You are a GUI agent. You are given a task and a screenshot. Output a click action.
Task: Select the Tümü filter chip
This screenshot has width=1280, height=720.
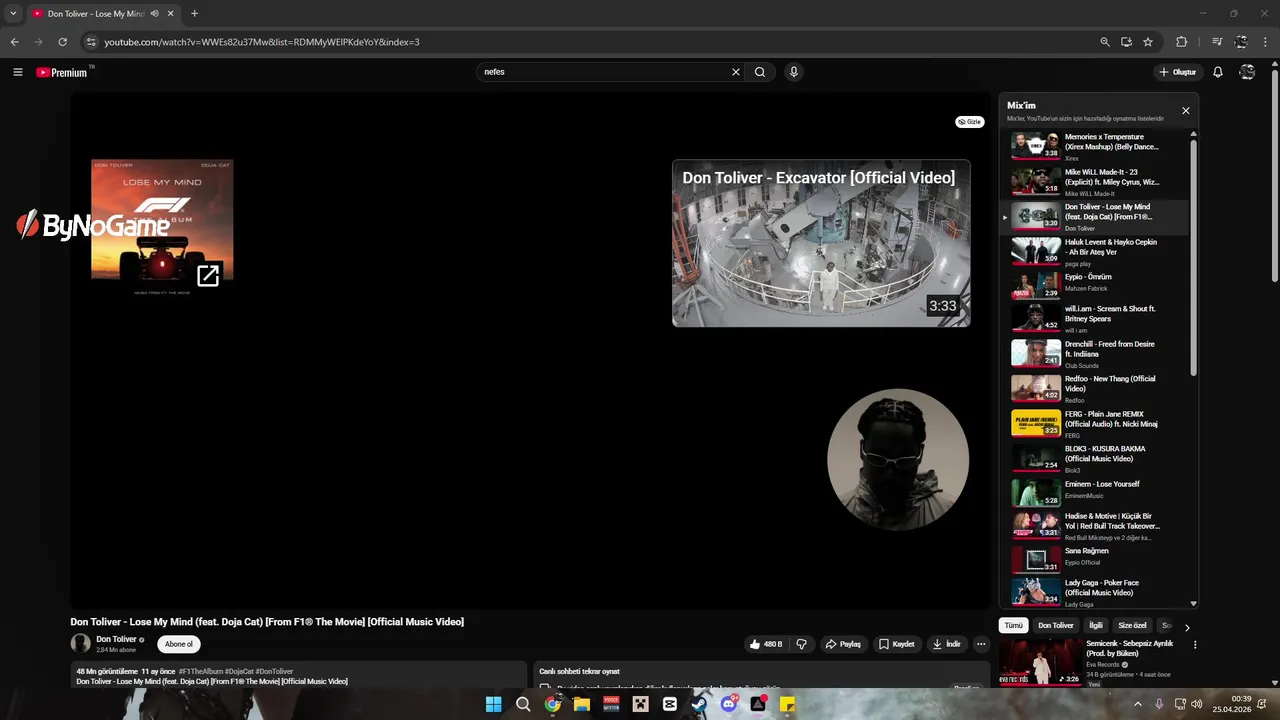click(x=1014, y=626)
